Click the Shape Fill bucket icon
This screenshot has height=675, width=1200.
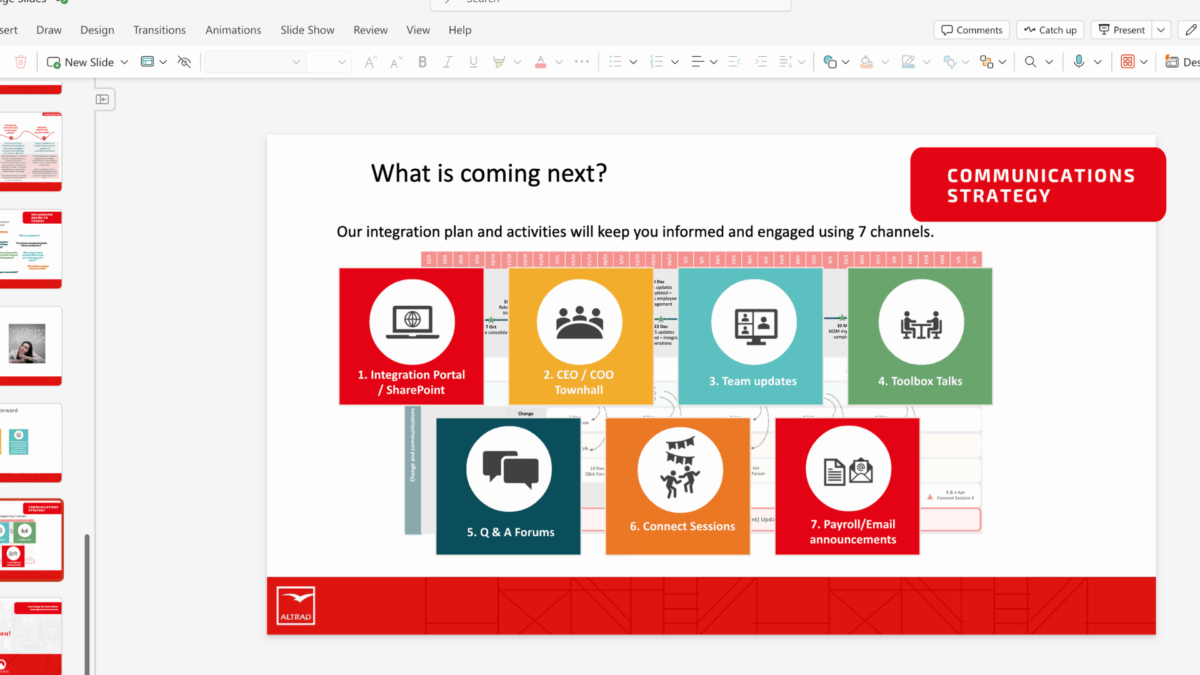pyautogui.click(x=867, y=62)
